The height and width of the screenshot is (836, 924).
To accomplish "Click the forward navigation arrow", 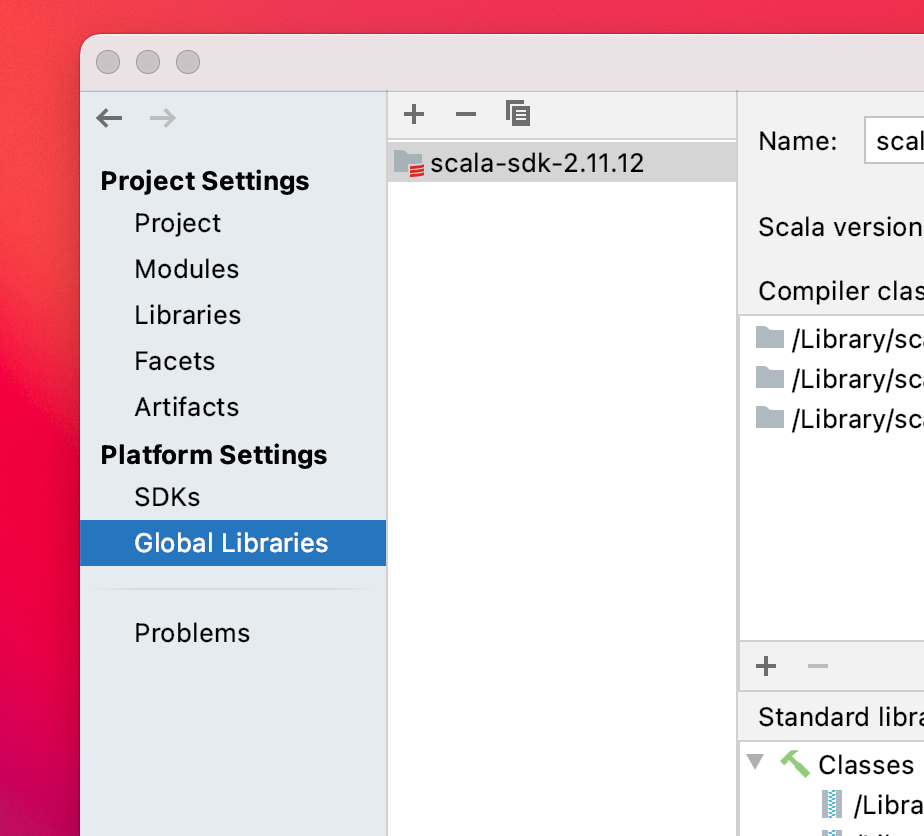I will (163, 118).
